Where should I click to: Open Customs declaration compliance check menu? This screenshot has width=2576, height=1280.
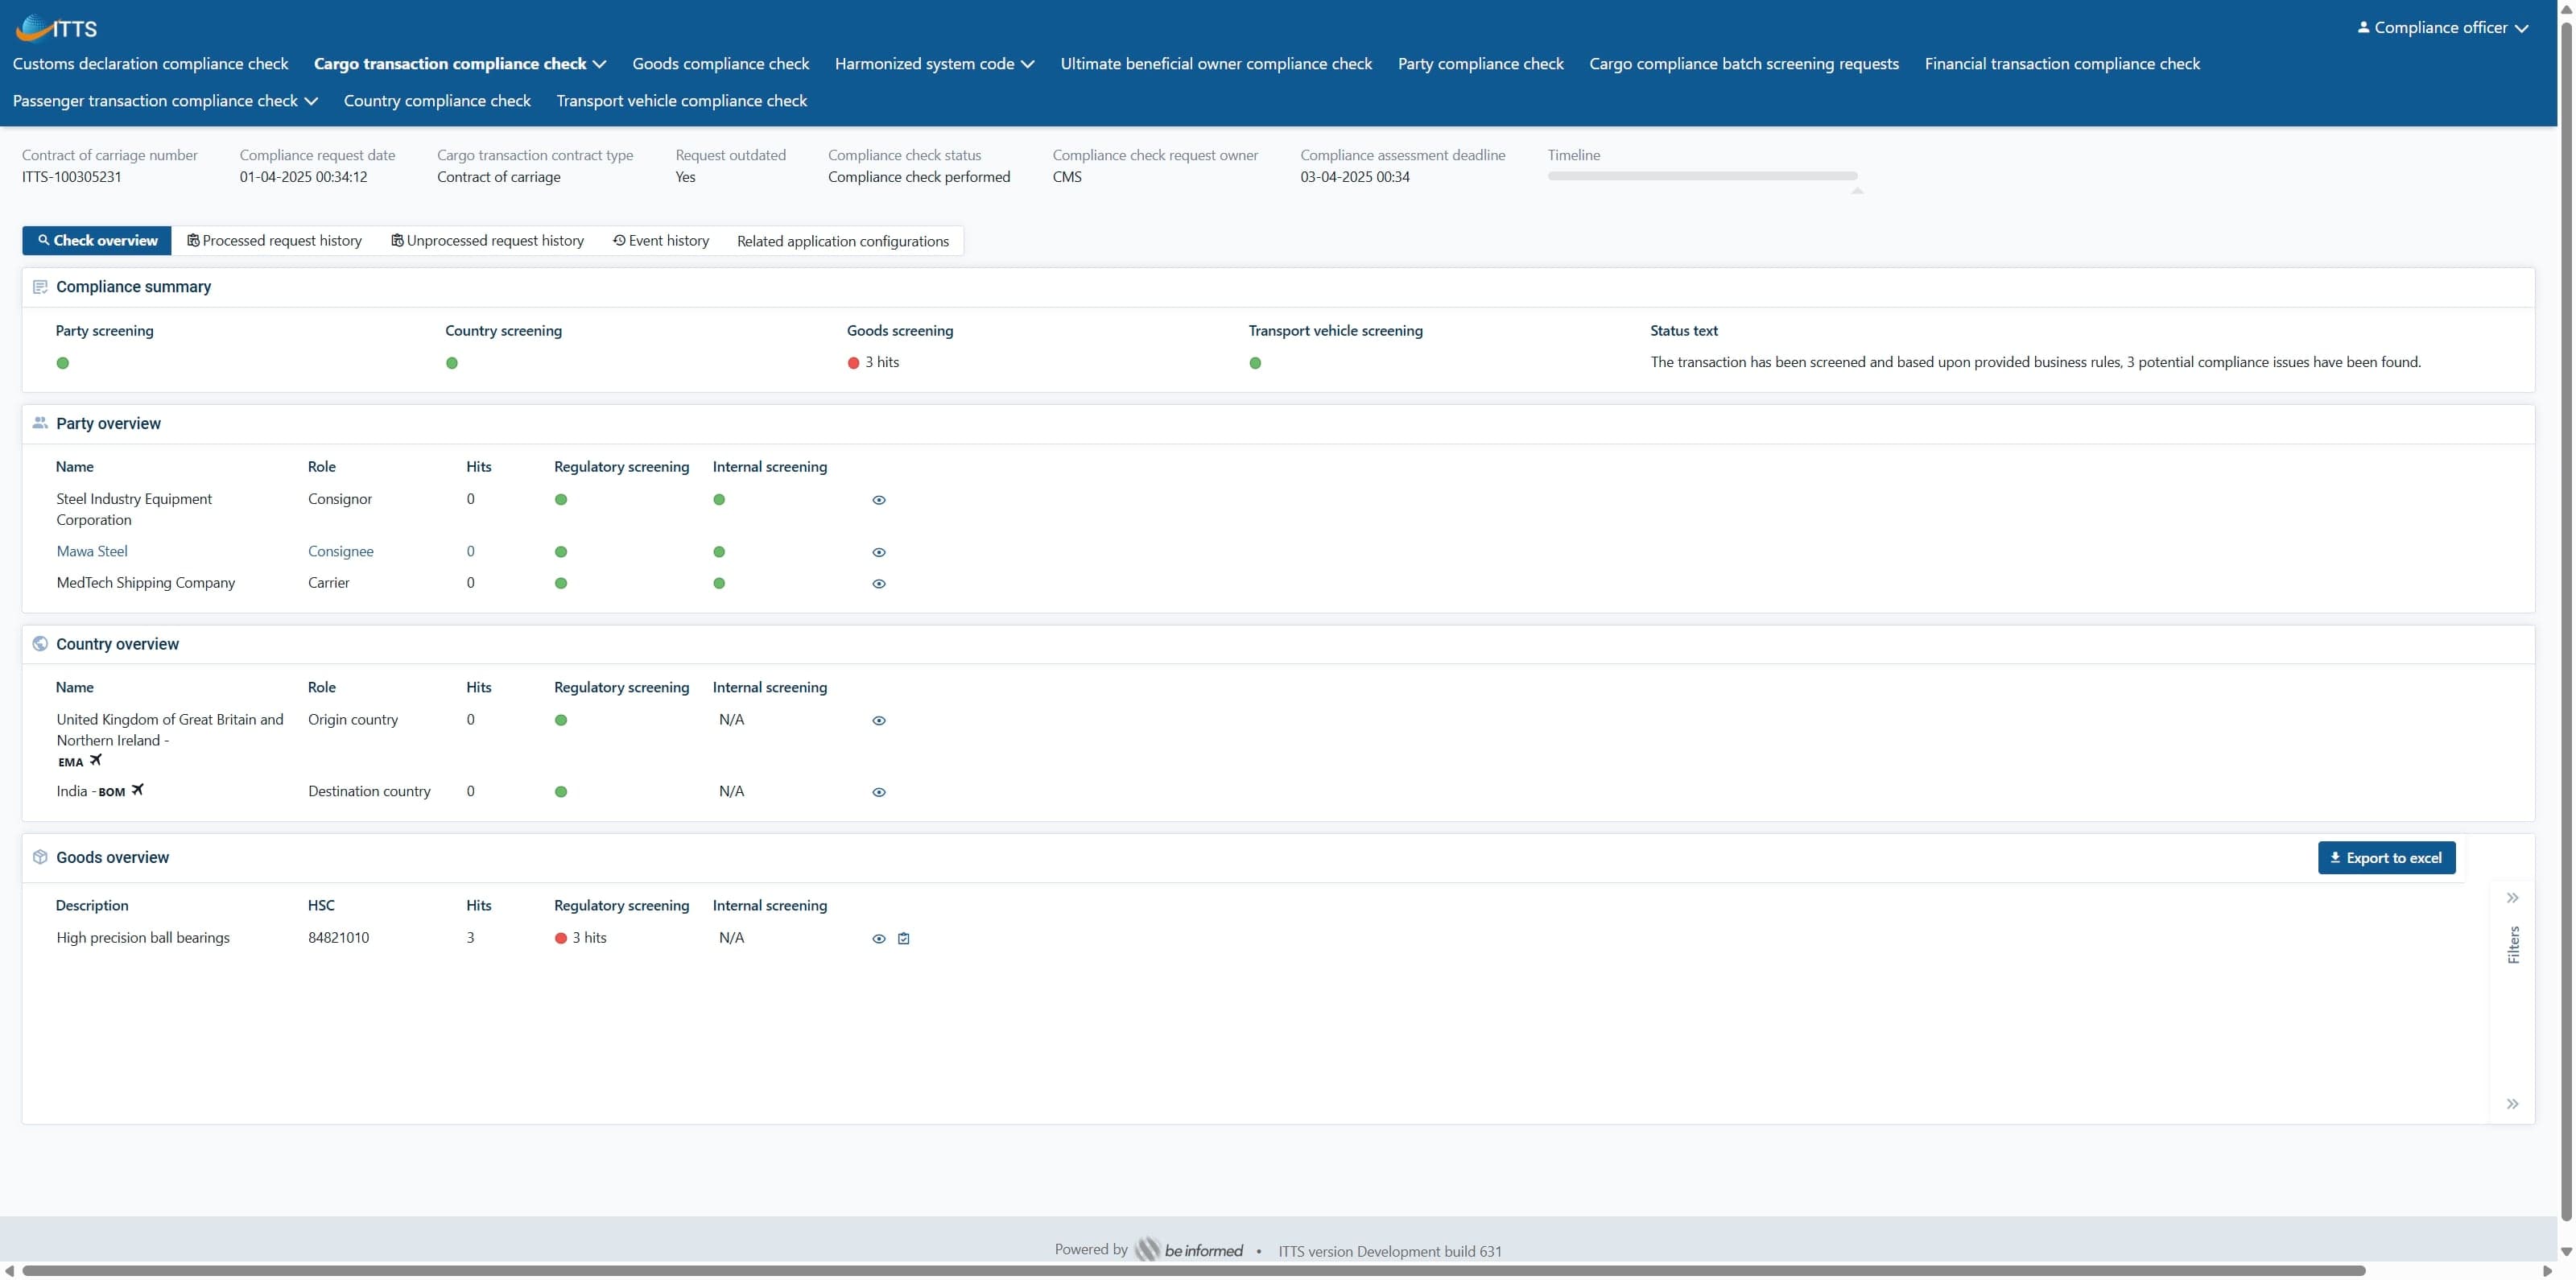pos(150,63)
